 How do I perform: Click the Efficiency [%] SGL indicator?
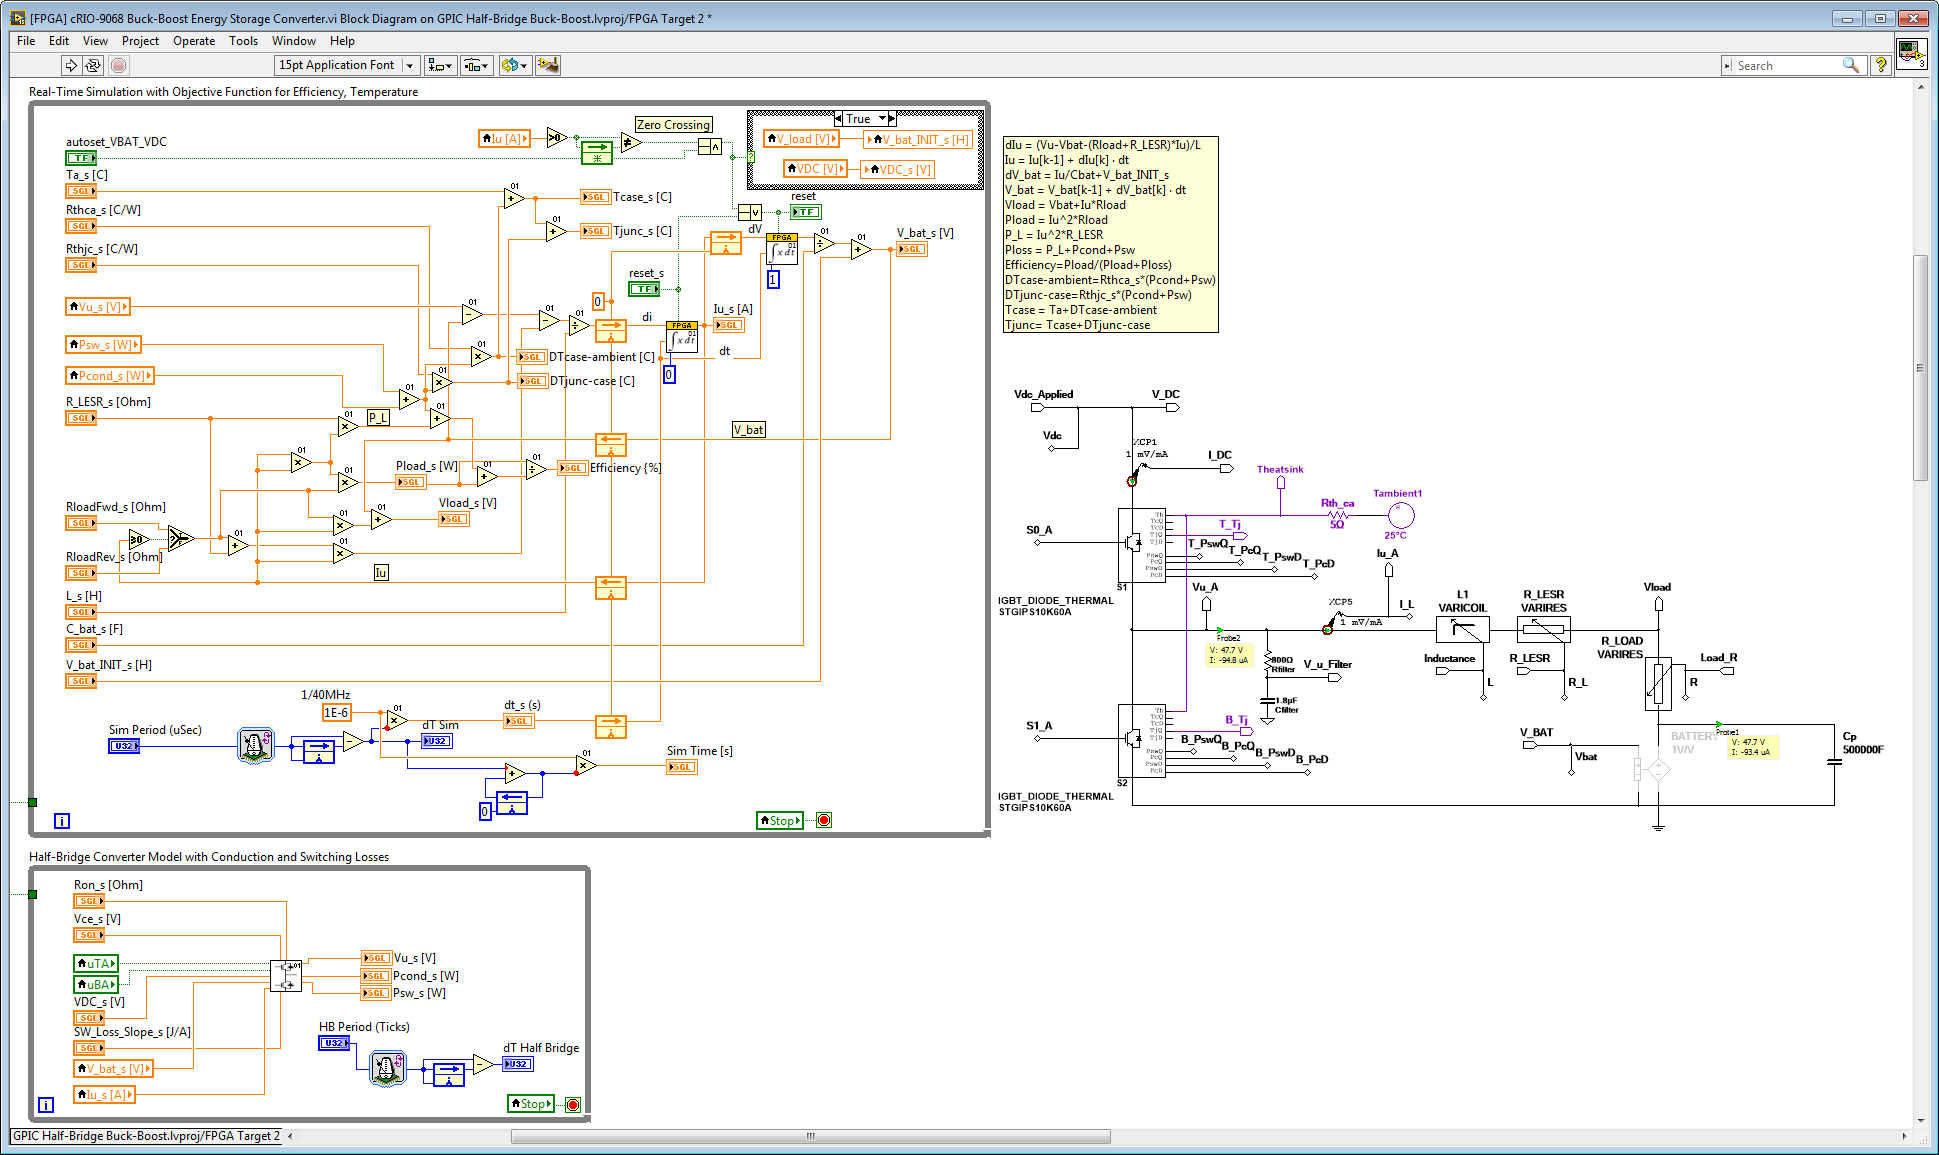click(x=572, y=468)
